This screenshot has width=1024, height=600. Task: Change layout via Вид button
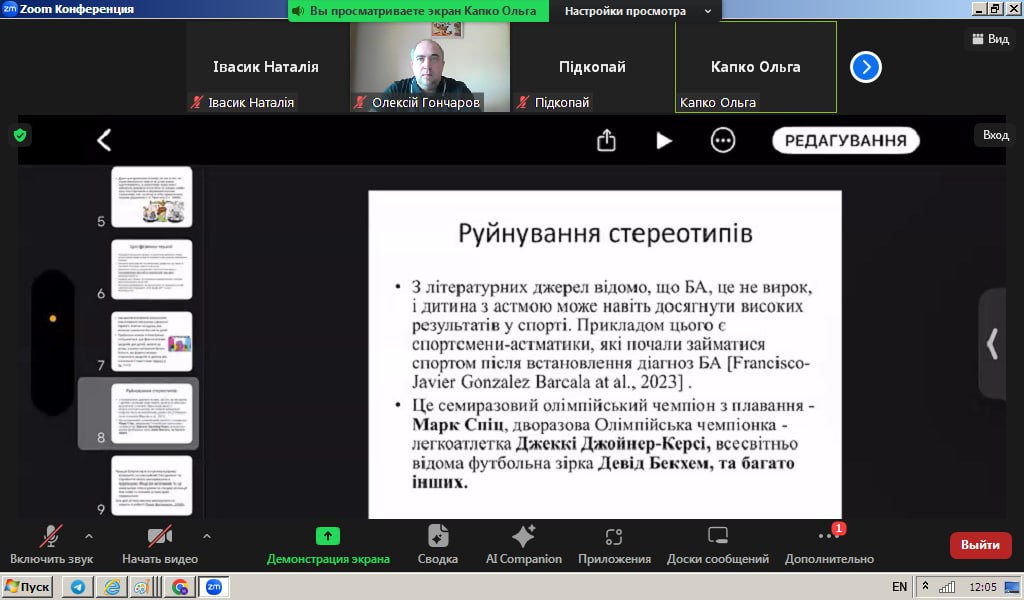pyautogui.click(x=991, y=39)
